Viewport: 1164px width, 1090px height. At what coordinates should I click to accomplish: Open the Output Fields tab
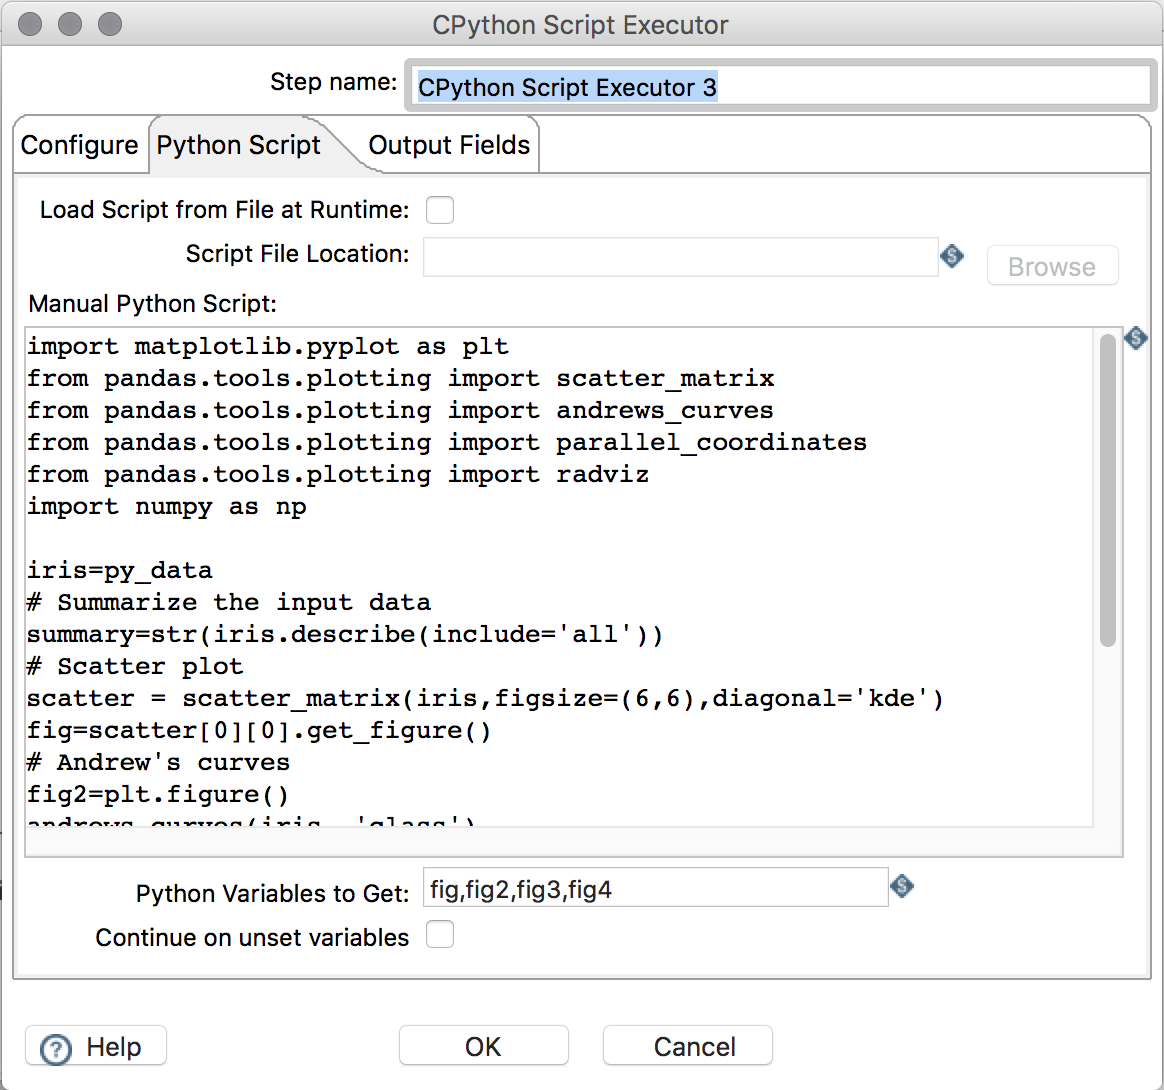pyautogui.click(x=449, y=145)
